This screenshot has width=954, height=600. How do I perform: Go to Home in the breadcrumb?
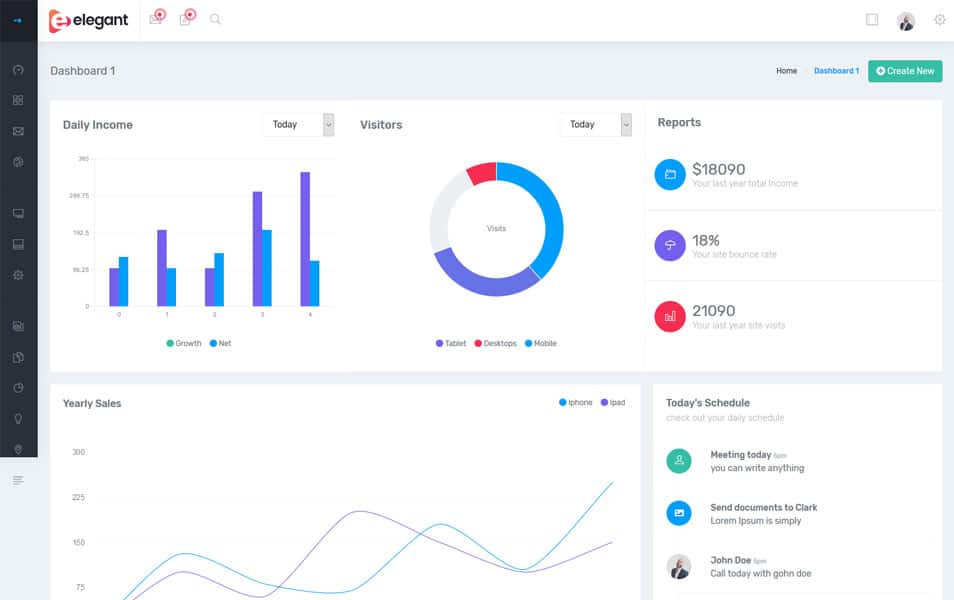click(787, 71)
